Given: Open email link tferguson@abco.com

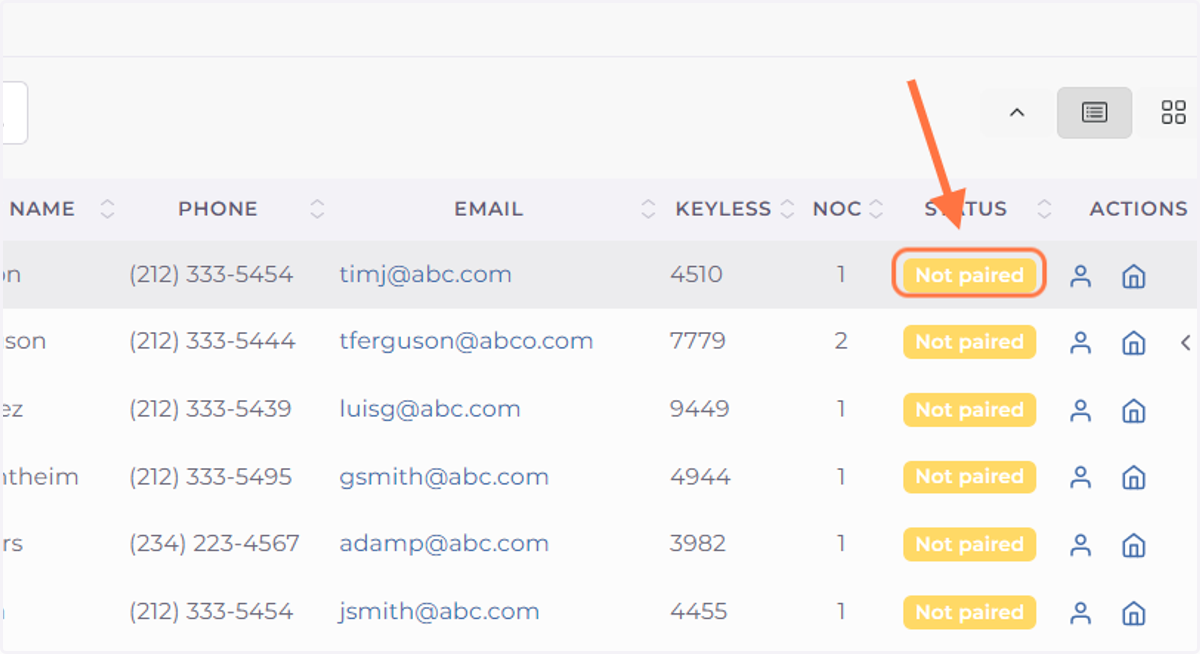Looking at the screenshot, I should tap(466, 342).
